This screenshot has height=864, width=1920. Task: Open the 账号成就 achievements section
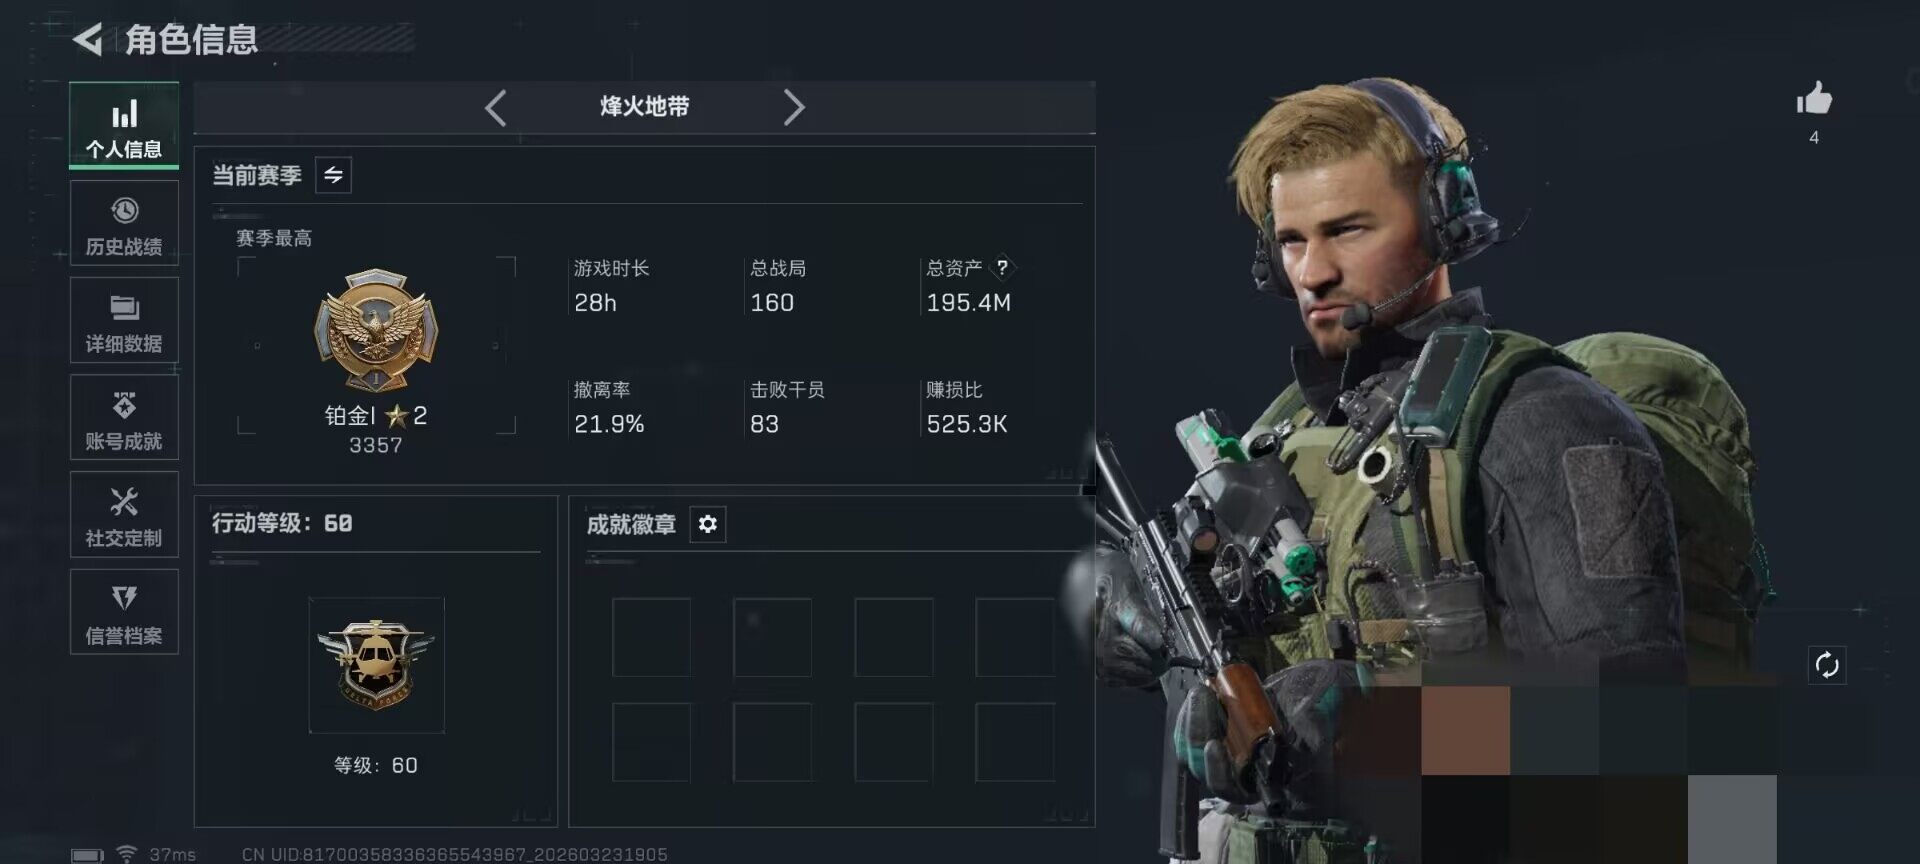pos(124,418)
